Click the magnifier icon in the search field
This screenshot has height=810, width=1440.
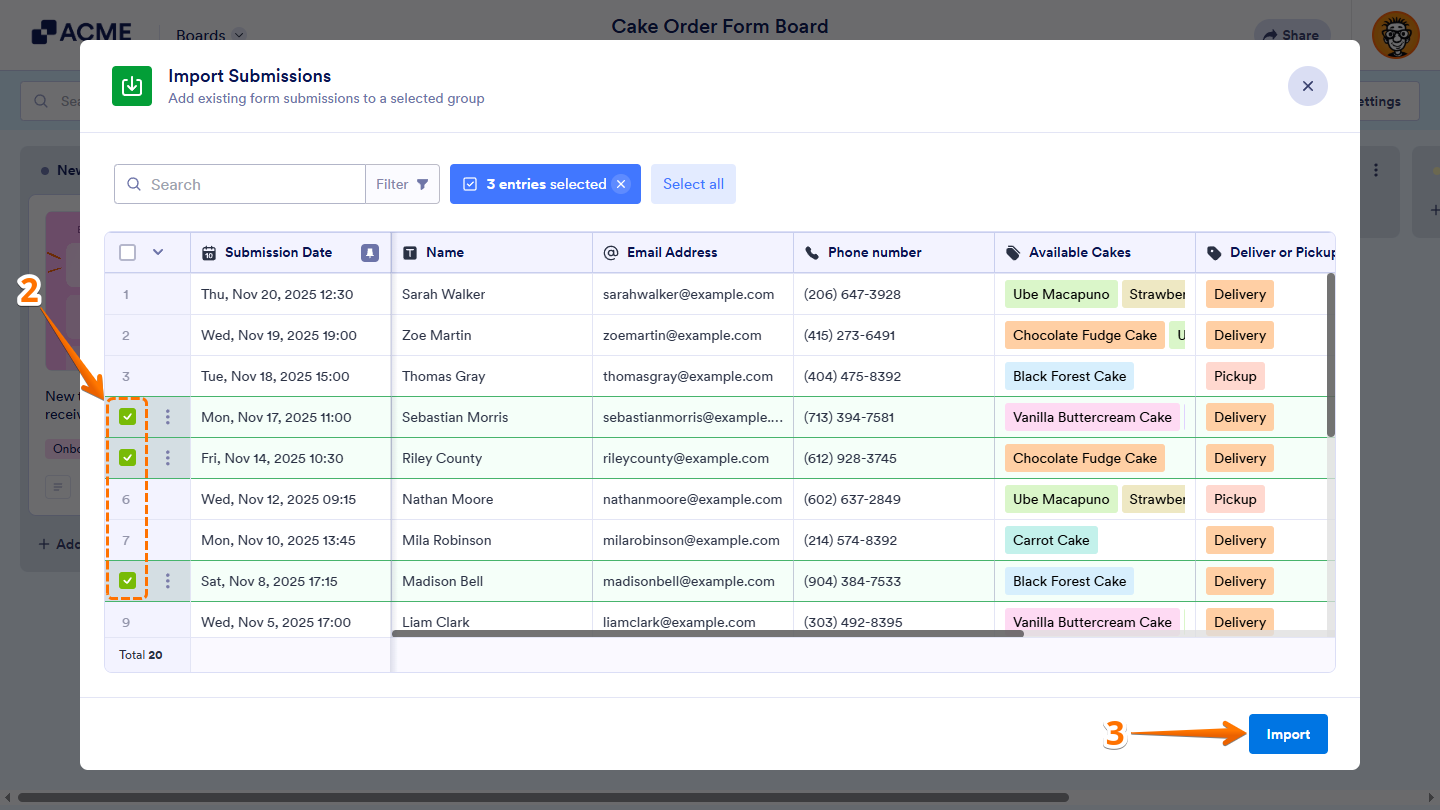click(134, 184)
